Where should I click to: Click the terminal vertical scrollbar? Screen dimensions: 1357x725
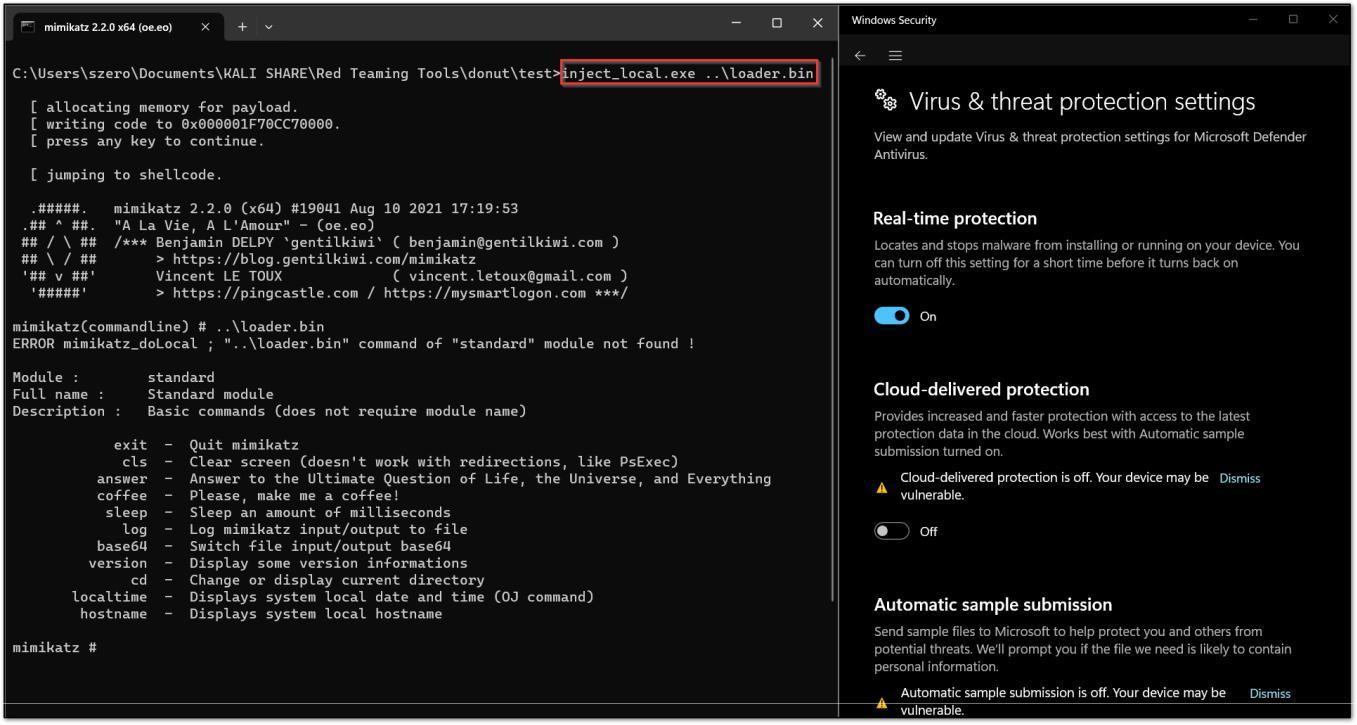(833, 330)
